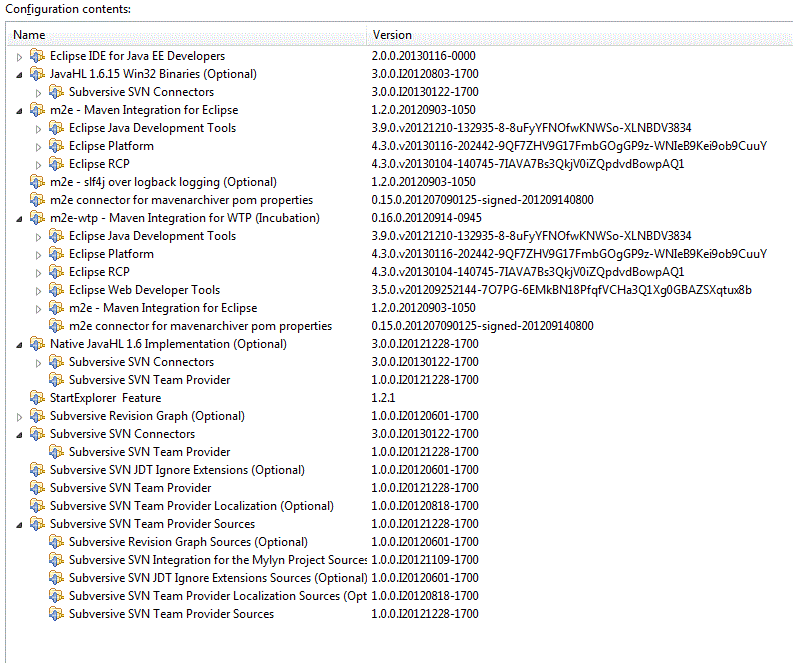Select the Subversive Revision Graph (Optional) row label
This screenshot has height=663, width=793.
pyautogui.click(x=147, y=416)
